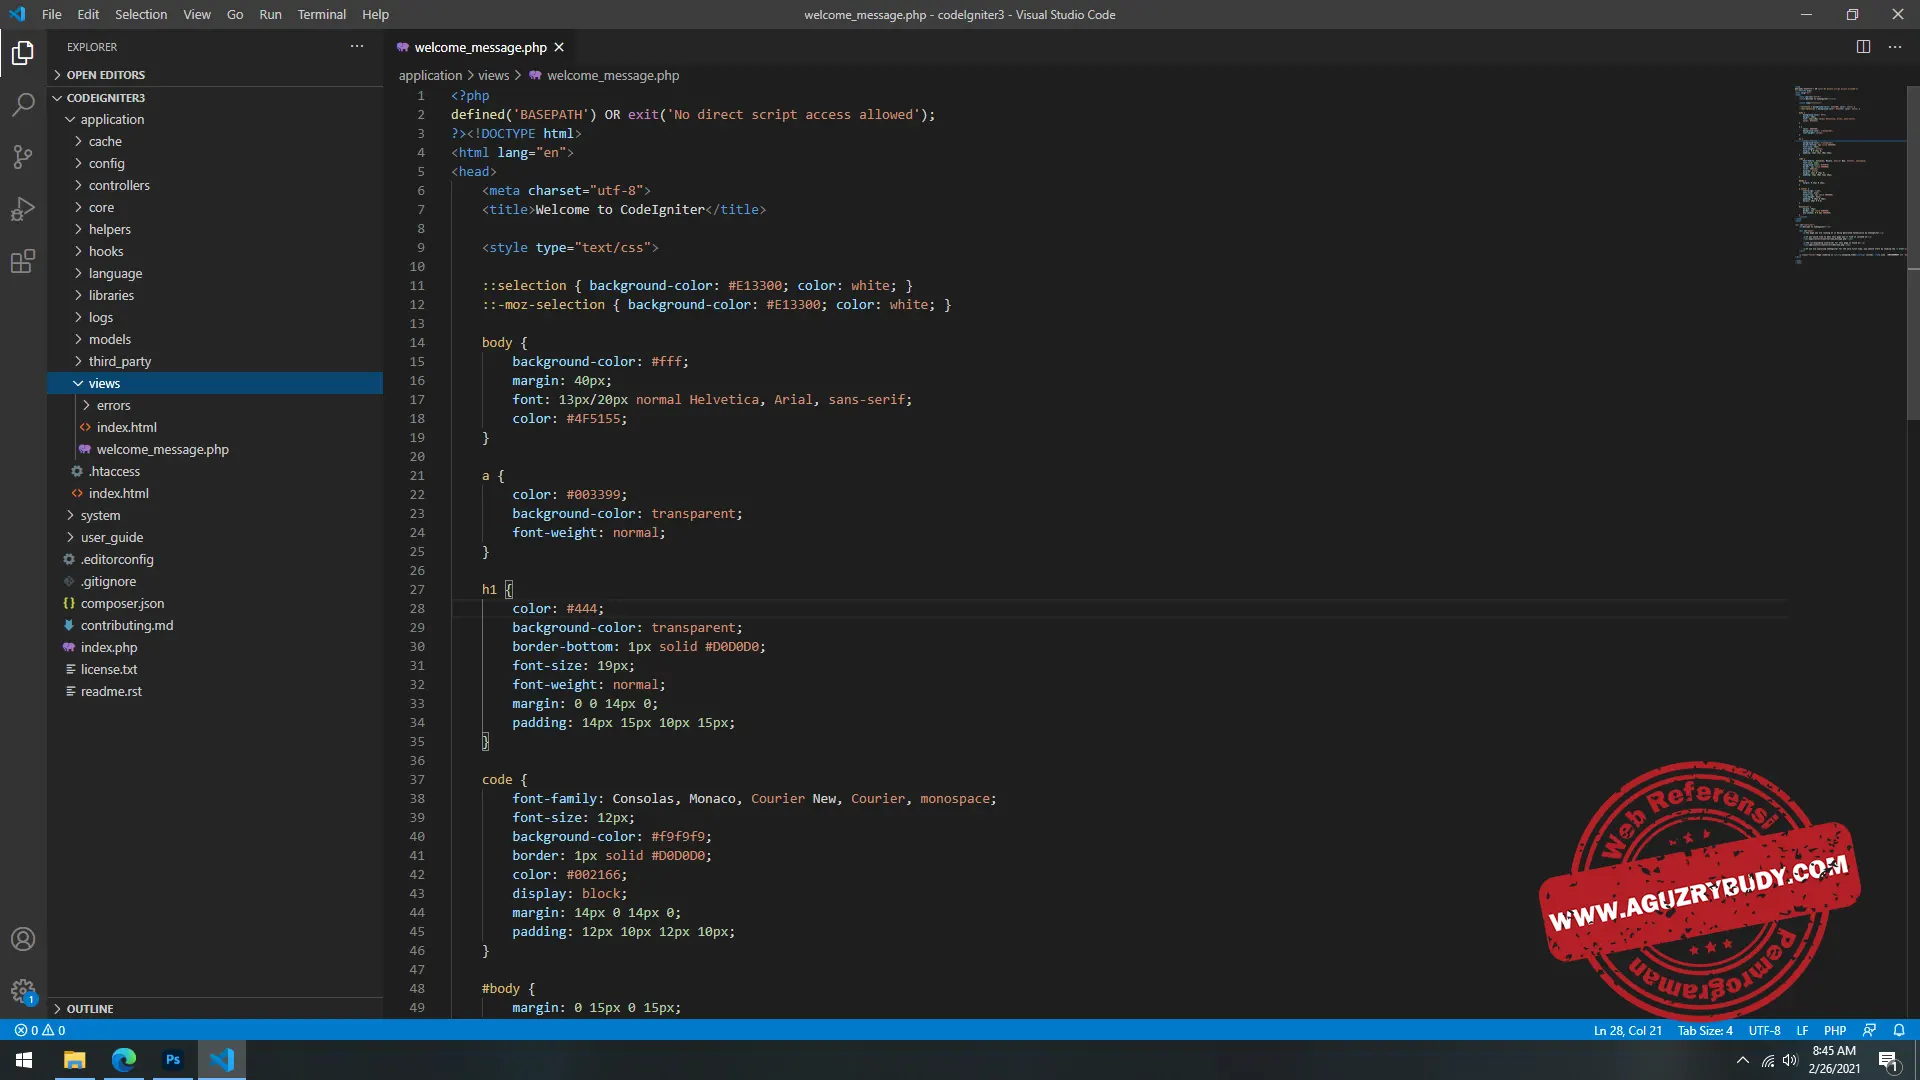
Task: Open Explorer panel views and more actions
Action: (357, 46)
